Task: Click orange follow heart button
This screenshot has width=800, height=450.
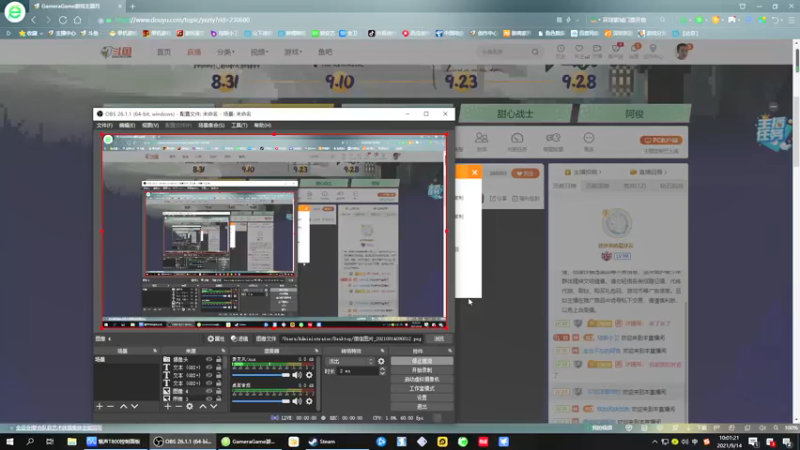Action: click(525, 173)
